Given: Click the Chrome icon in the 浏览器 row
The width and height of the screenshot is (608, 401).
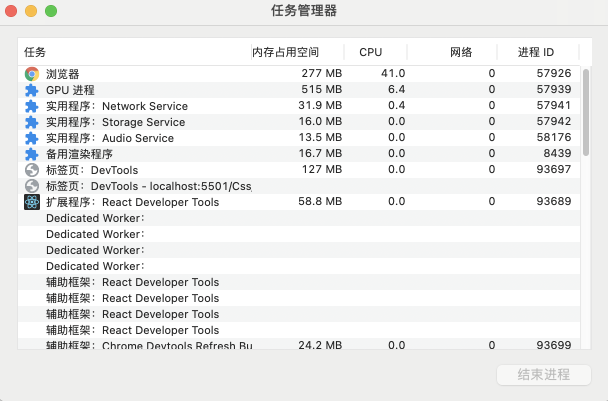Looking at the screenshot, I should pos(32,74).
